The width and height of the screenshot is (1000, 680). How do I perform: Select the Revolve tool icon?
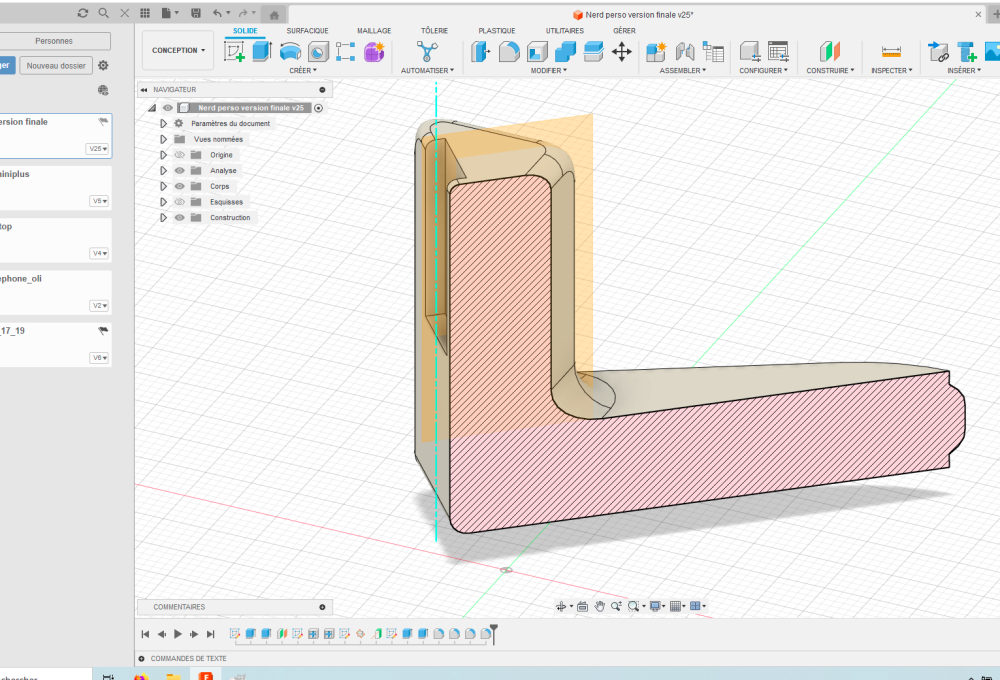(290, 52)
